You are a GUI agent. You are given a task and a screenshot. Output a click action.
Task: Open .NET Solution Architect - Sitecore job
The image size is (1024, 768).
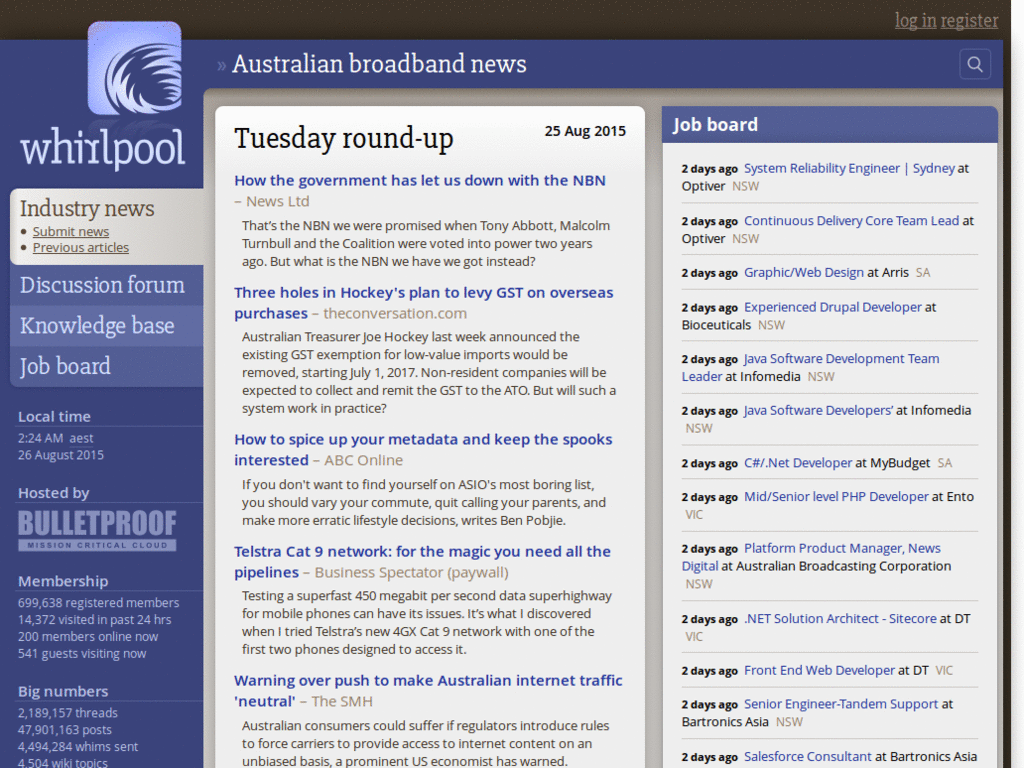[x=840, y=618]
